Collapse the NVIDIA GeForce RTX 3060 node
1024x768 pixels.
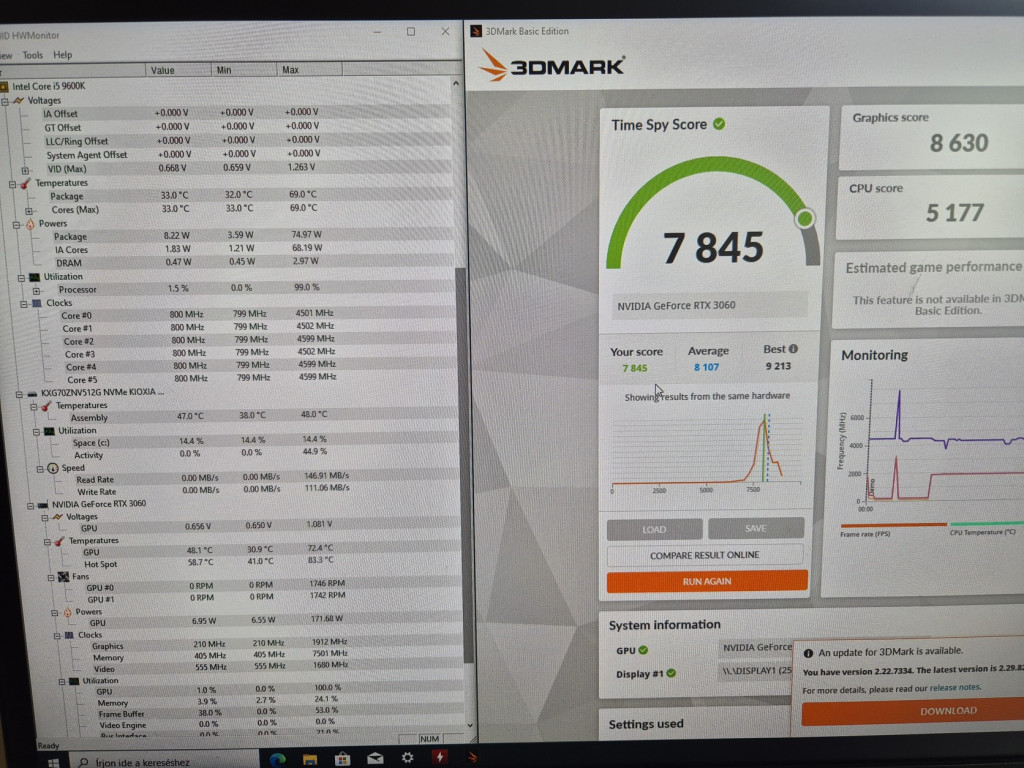(x=30, y=505)
